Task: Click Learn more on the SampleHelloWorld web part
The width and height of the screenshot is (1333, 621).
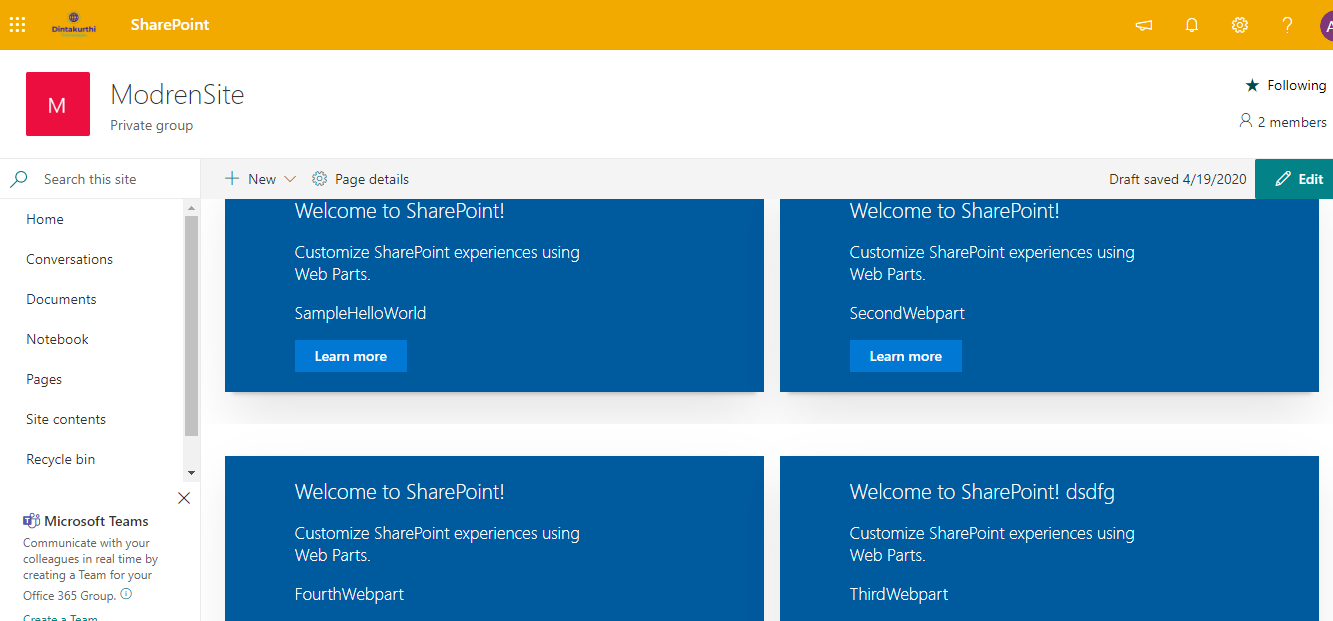Action: 350,355
